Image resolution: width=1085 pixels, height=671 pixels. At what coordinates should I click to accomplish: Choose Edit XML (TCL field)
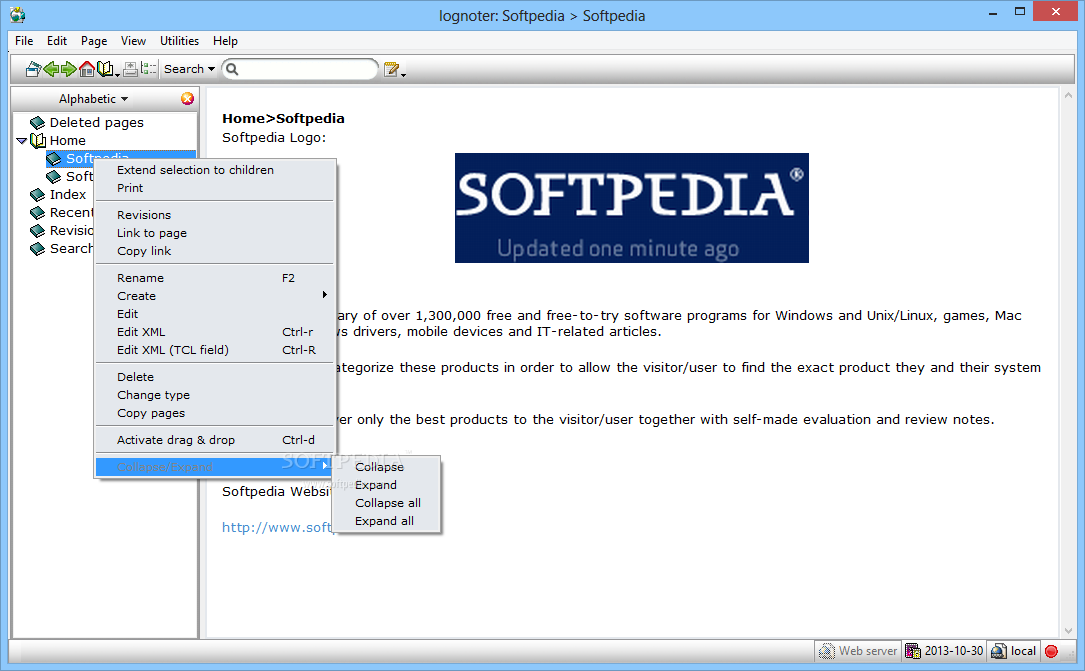(x=215, y=349)
